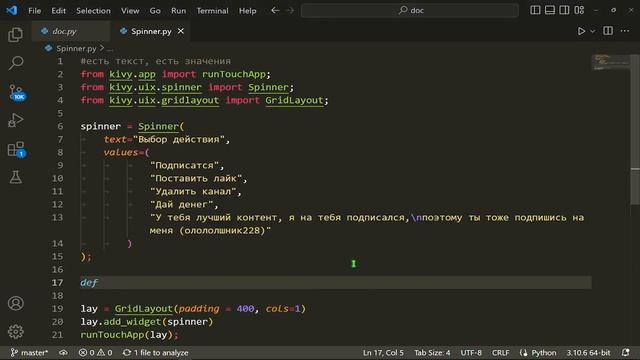Toggle the secondary side bar layout
Image resolution: width=640 pixels, height=360 pixels.
coord(564,10)
